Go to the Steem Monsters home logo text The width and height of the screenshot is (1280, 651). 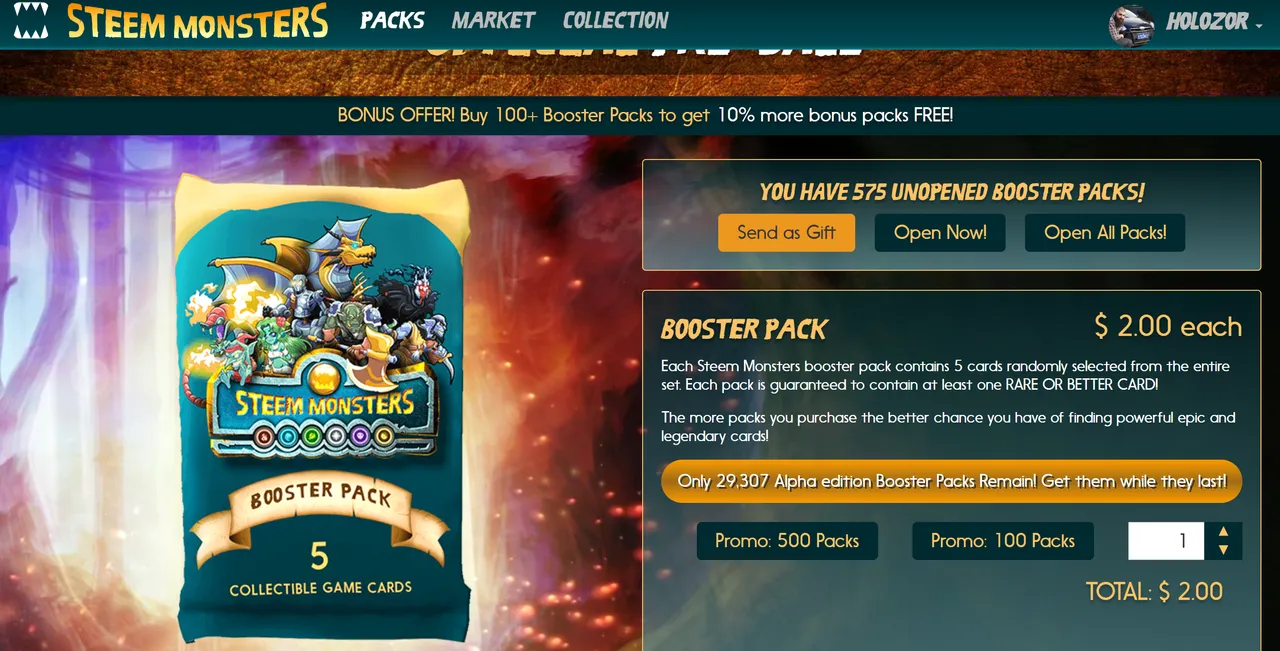coord(198,21)
